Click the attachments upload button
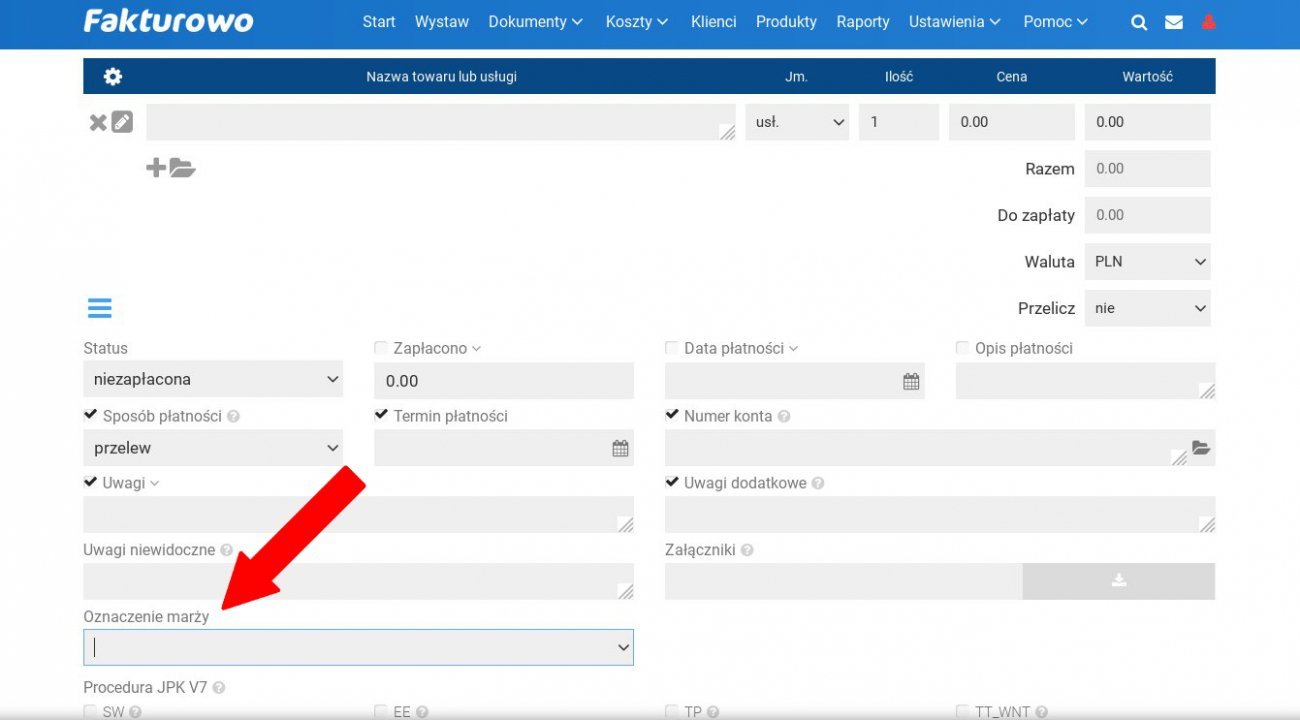 pyautogui.click(x=1118, y=581)
